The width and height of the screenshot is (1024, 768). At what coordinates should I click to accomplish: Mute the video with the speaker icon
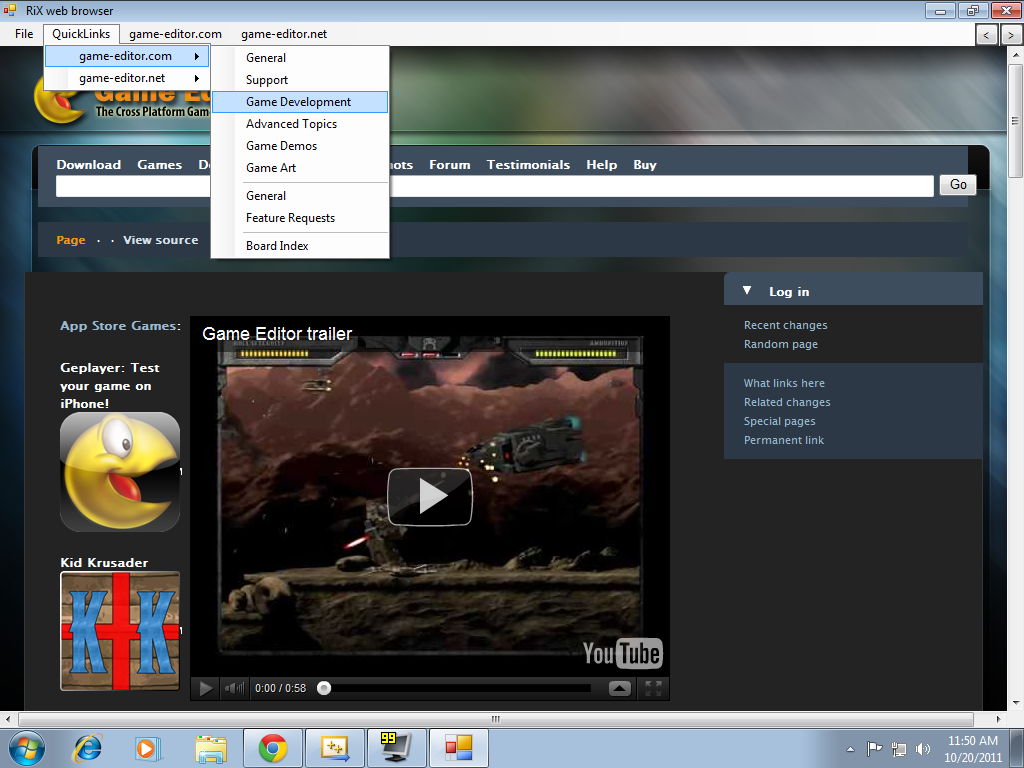(x=234, y=688)
